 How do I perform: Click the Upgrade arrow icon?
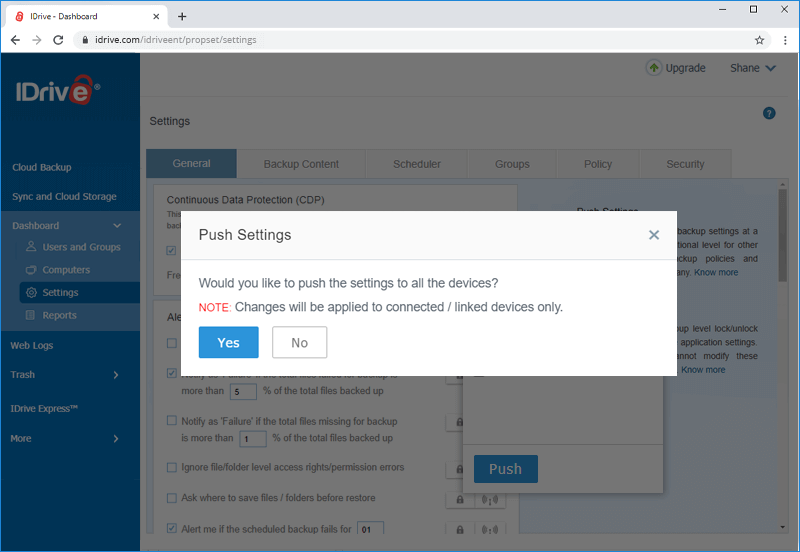pyautogui.click(x=654, y=68)
